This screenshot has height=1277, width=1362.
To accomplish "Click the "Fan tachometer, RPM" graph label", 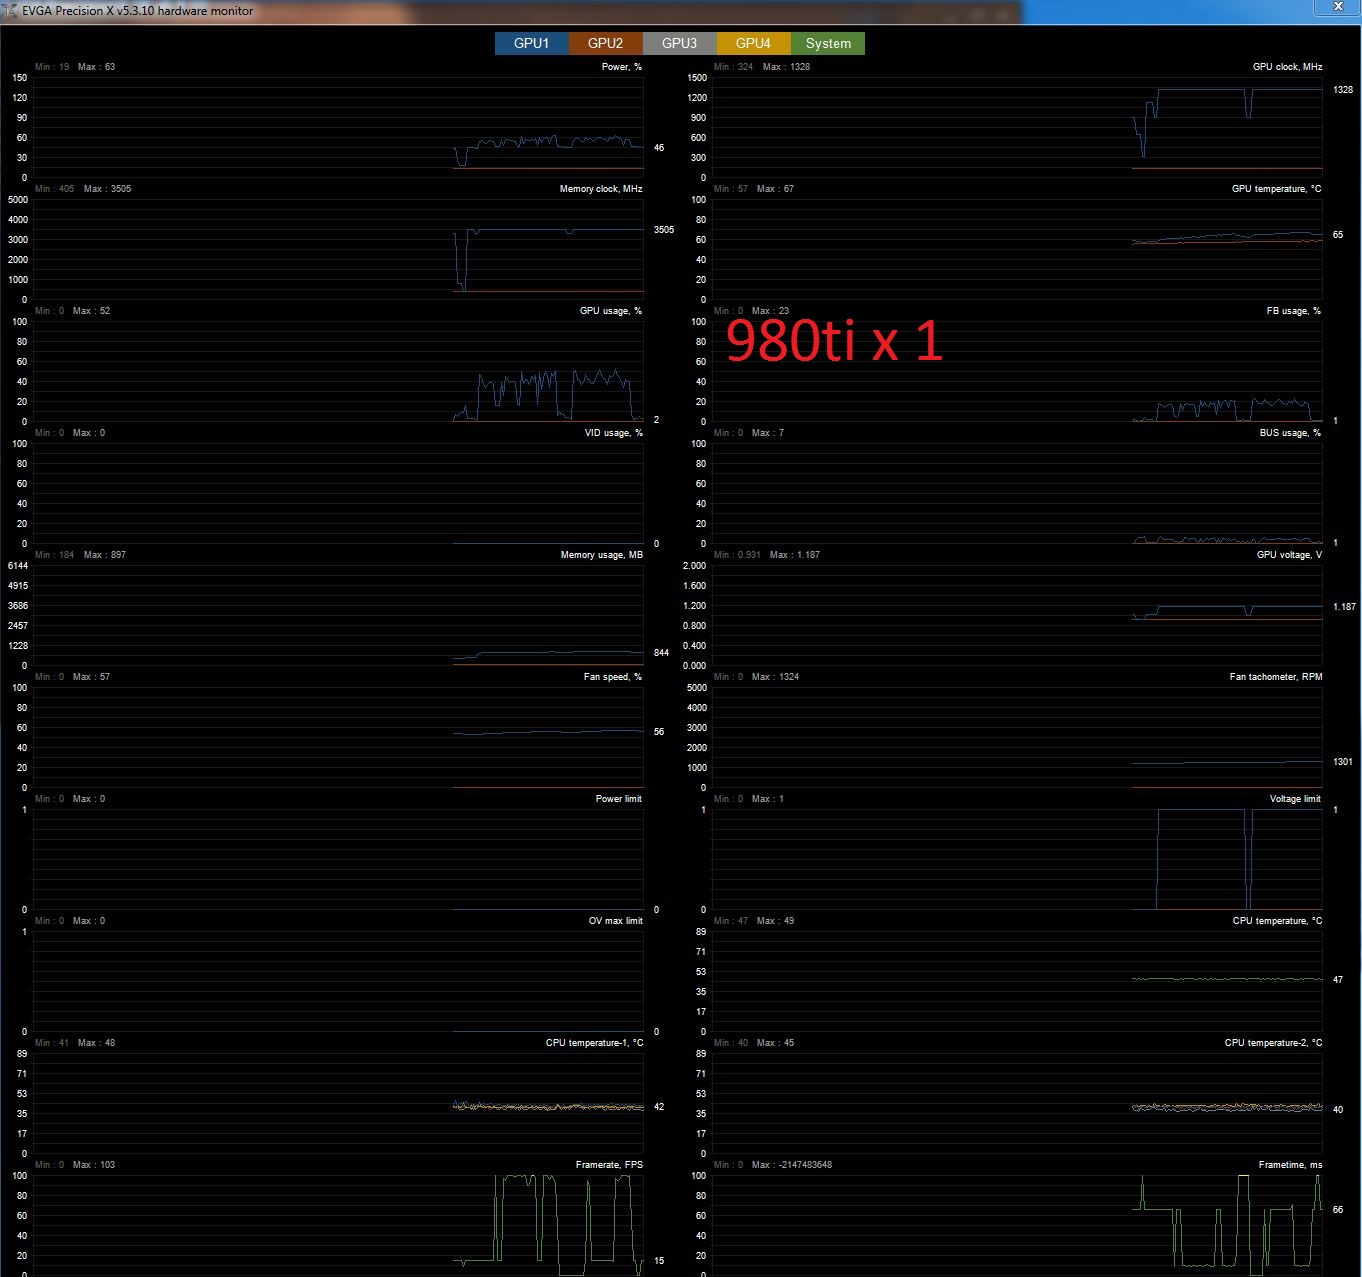I will 1276,677.
